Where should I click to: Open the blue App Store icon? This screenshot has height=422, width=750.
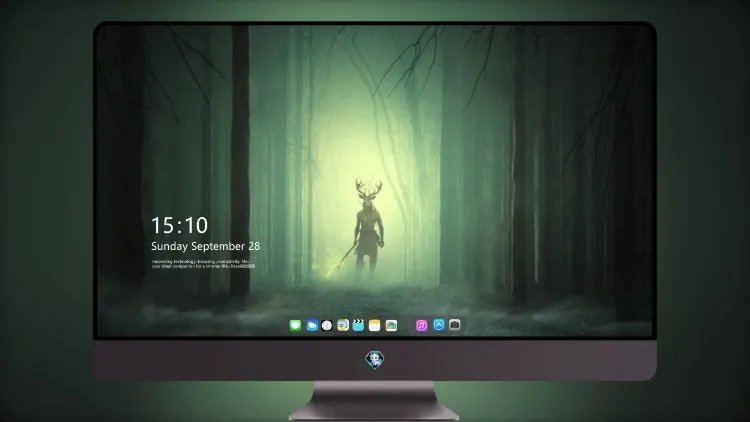click(439, 325)
